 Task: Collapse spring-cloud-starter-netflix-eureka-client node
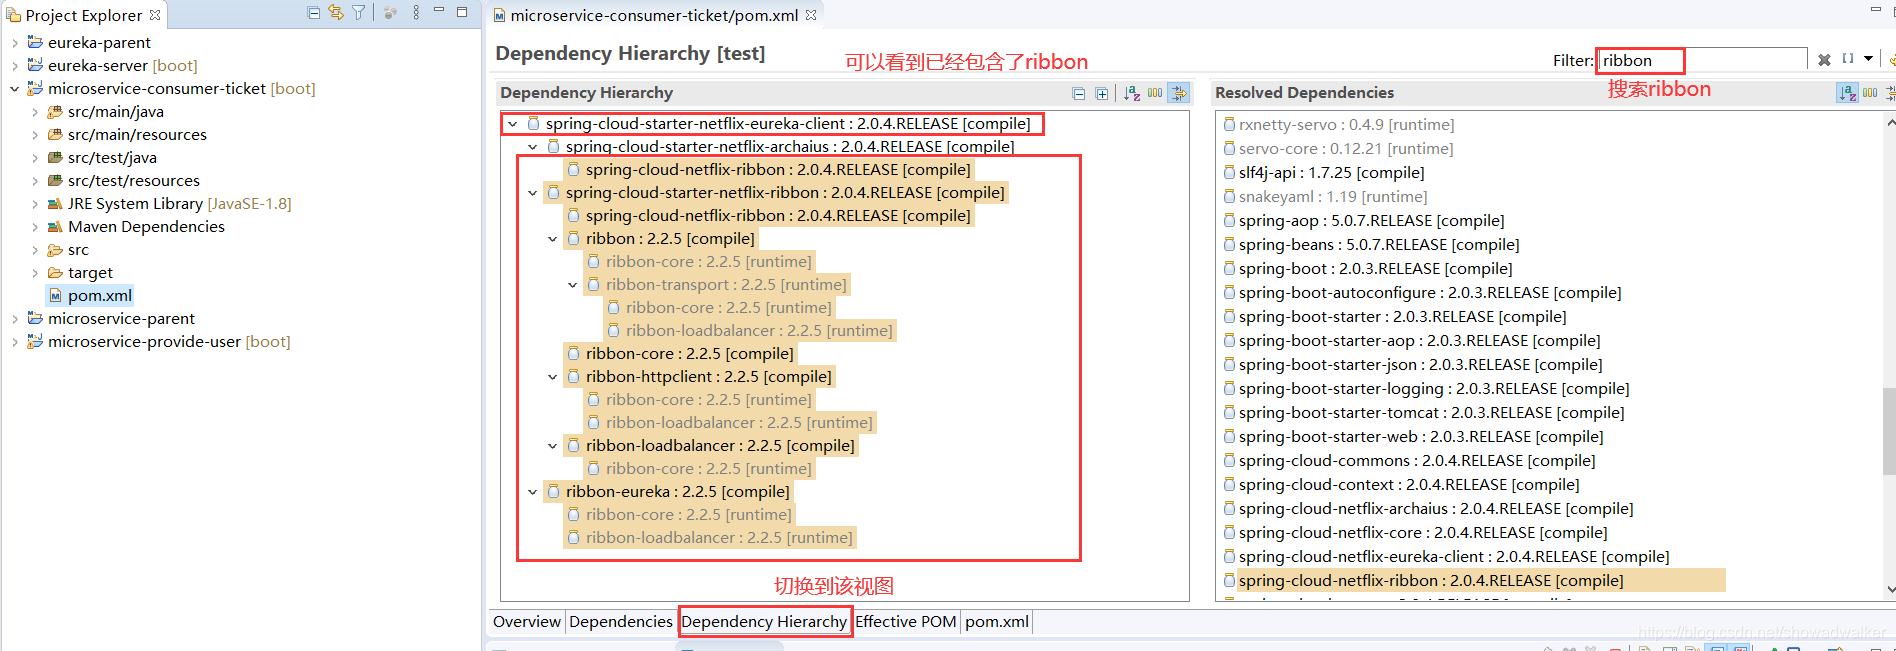point(512,124)
